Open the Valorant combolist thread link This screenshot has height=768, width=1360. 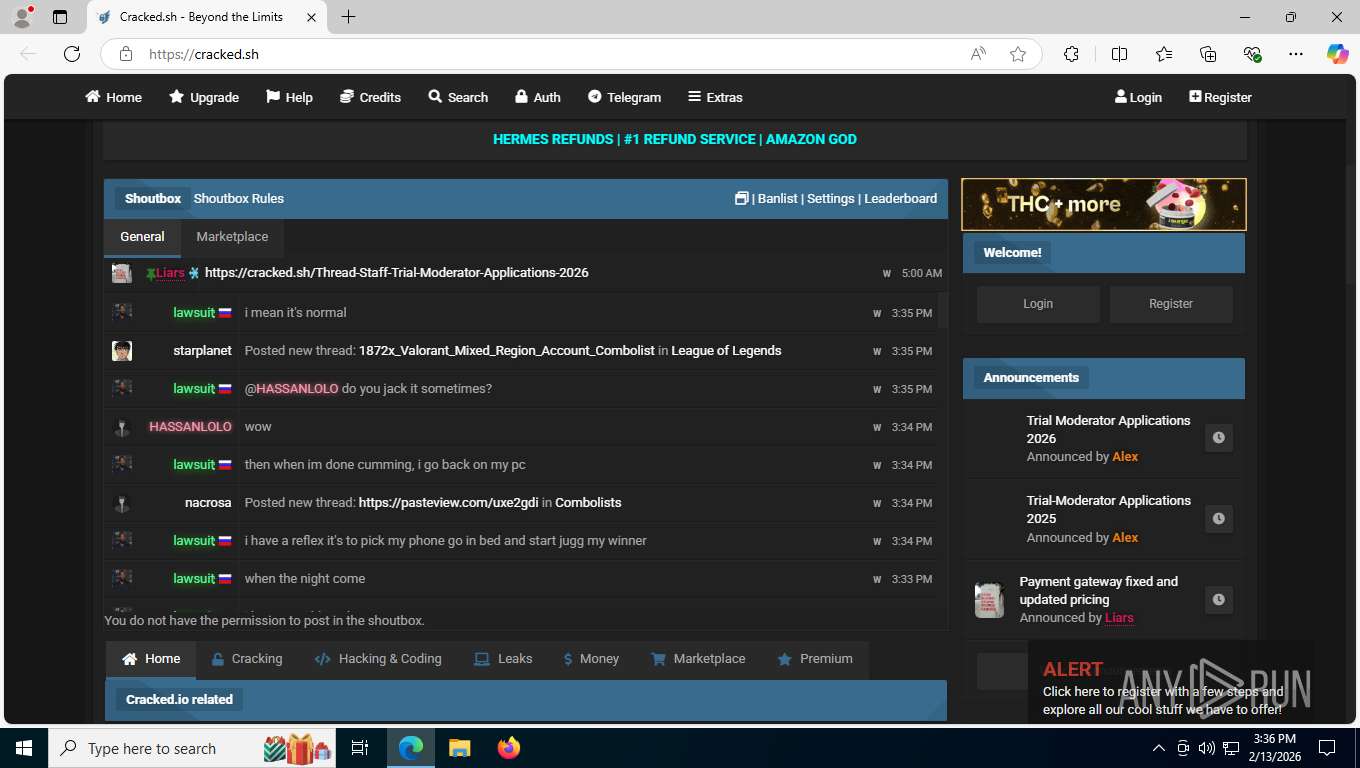click(507, 351)
